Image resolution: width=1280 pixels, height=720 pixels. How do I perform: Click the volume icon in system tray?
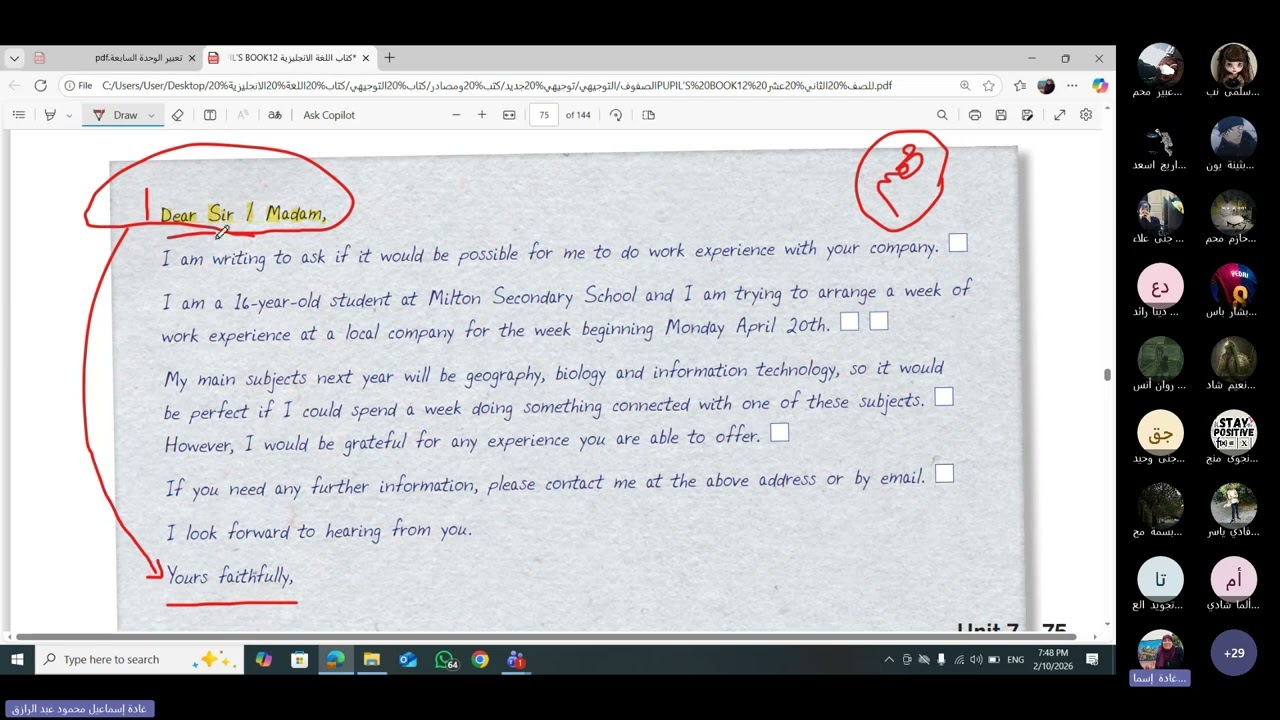tap(976, 660)
